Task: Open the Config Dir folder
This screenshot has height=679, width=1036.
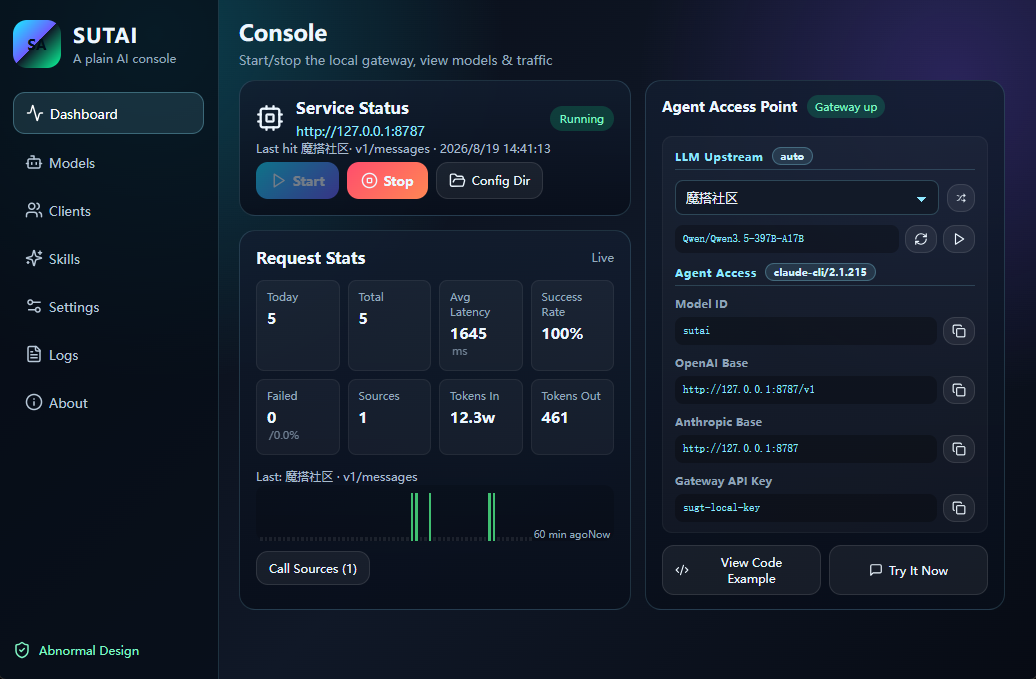Action: click(x=489, y=181)
